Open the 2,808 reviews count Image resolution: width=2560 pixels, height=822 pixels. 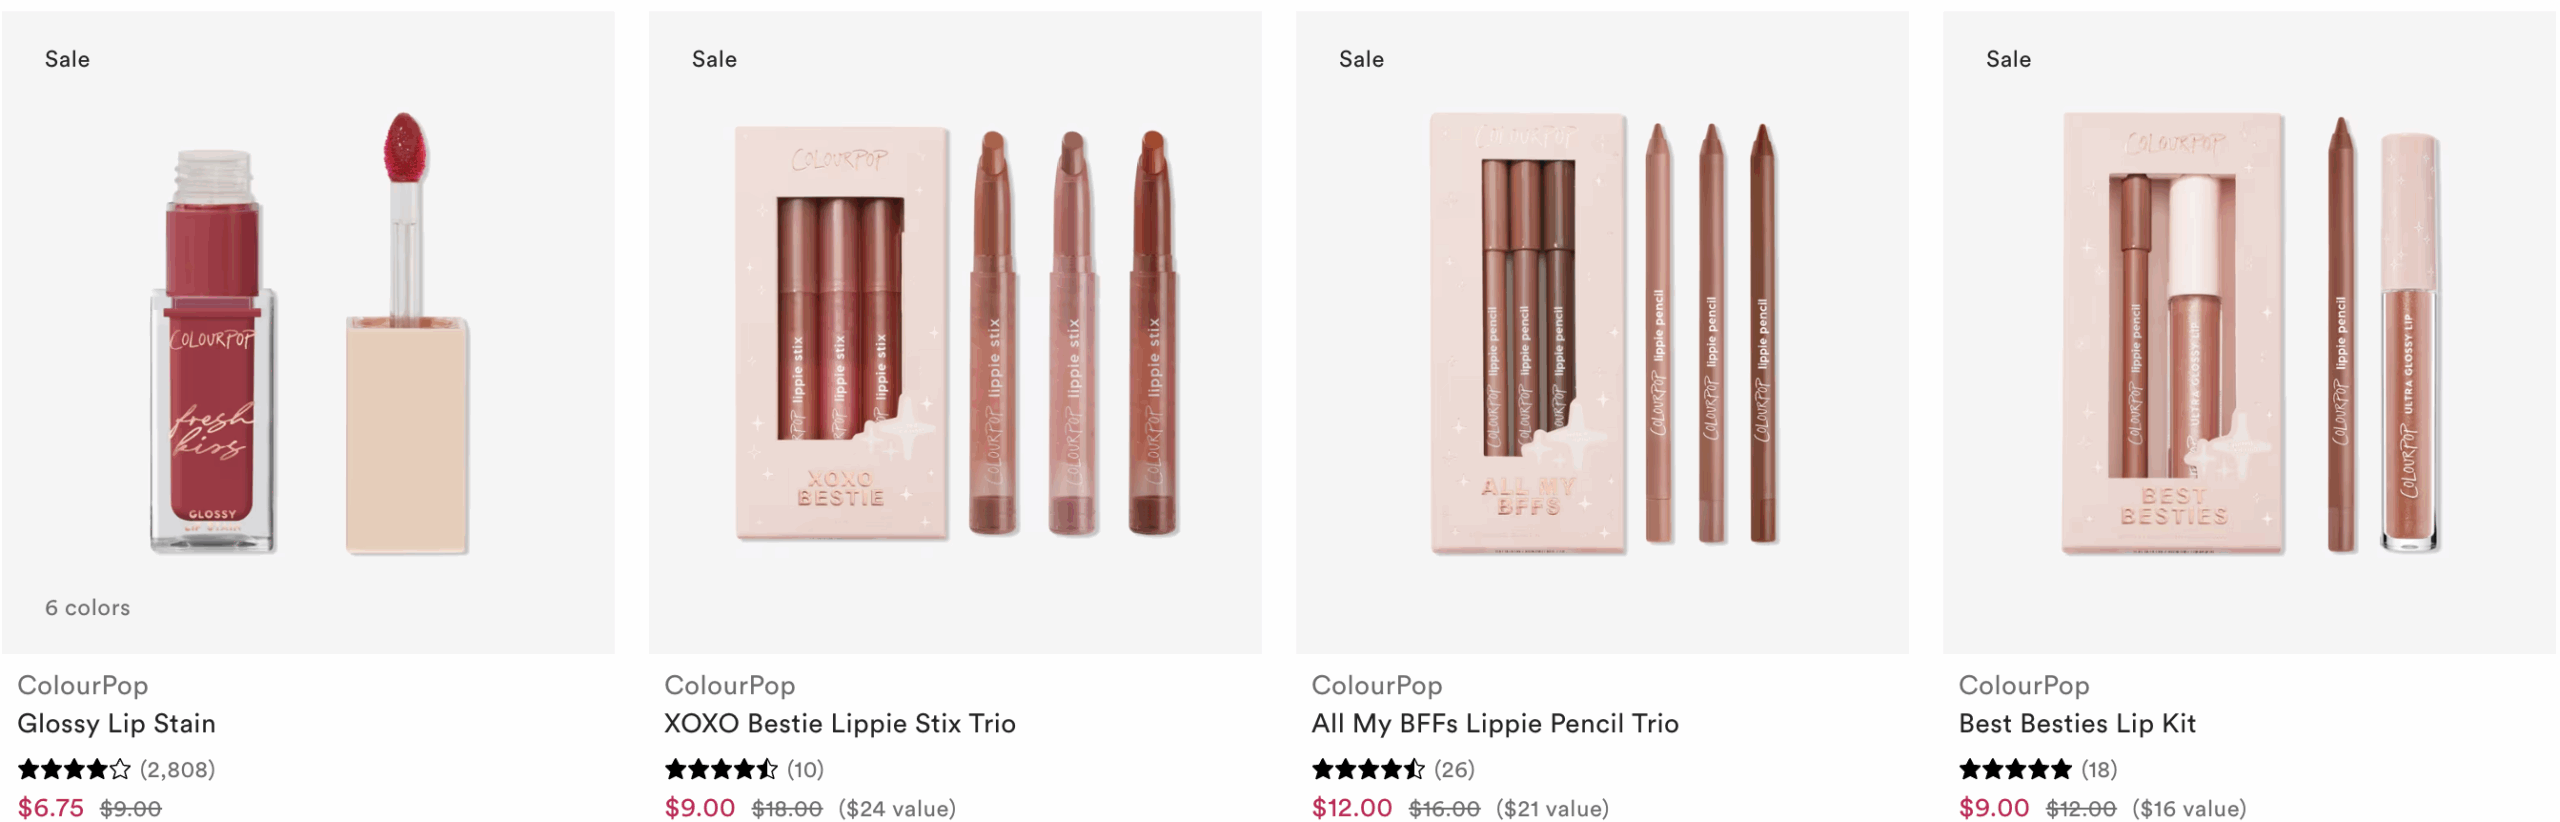tap(177, 769)
